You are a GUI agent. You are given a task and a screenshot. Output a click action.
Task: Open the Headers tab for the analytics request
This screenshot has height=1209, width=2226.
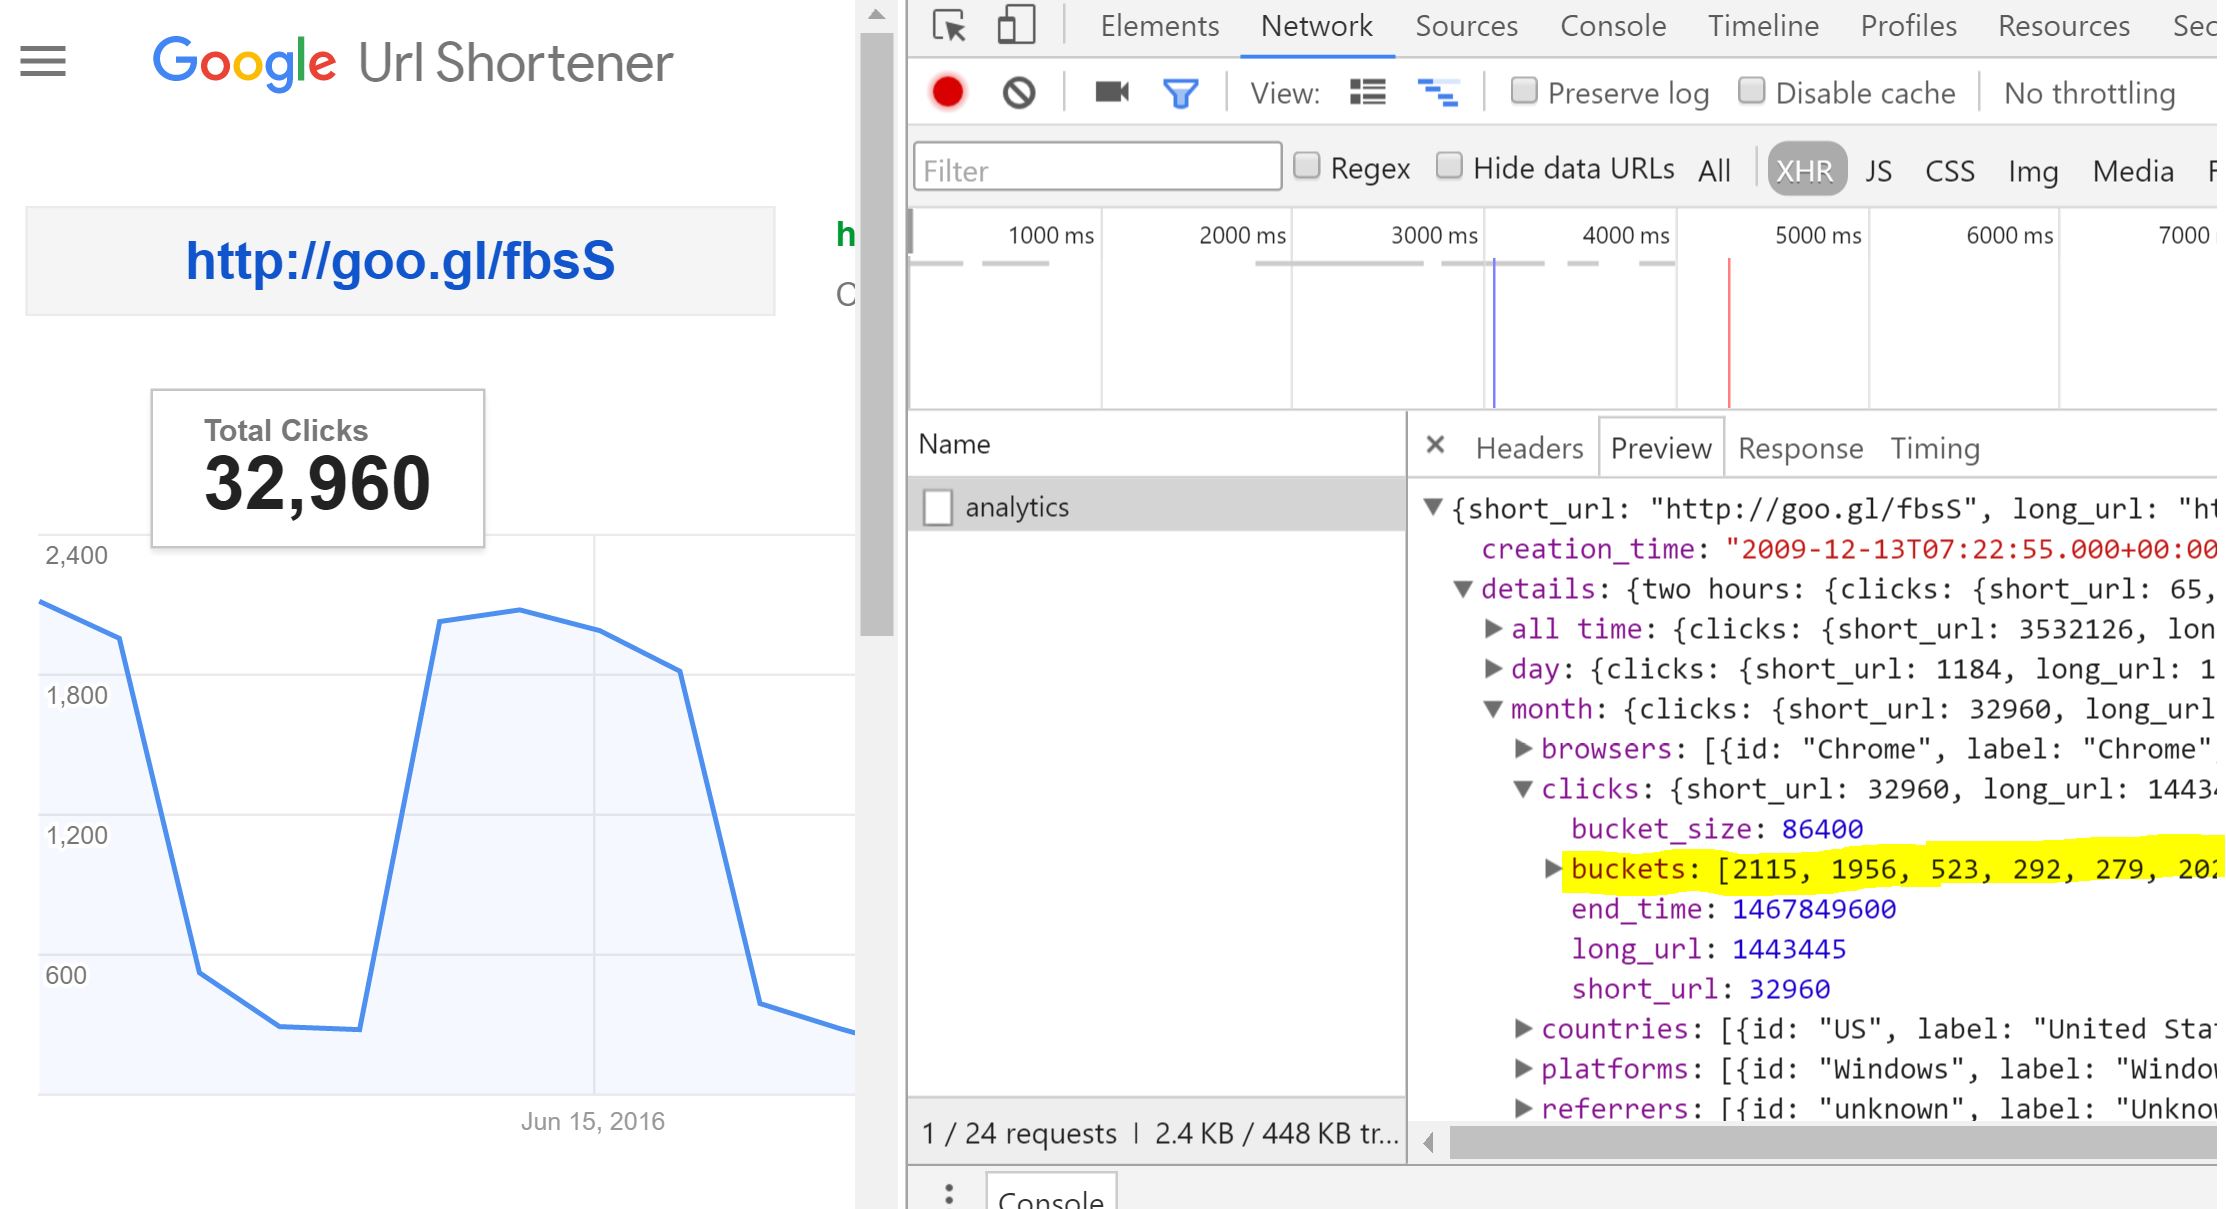1529,448
